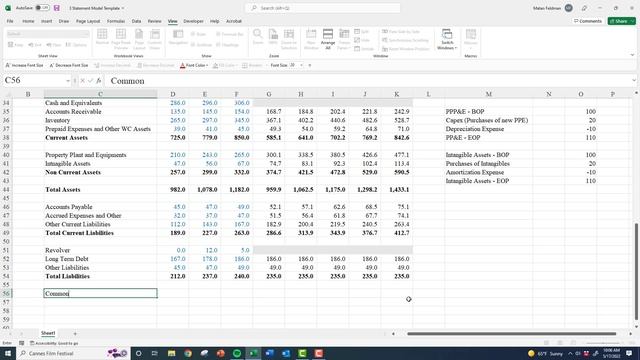This screenshot has height=360, width=640.
Task: Click the Split window button
Action: pos(362,31)
